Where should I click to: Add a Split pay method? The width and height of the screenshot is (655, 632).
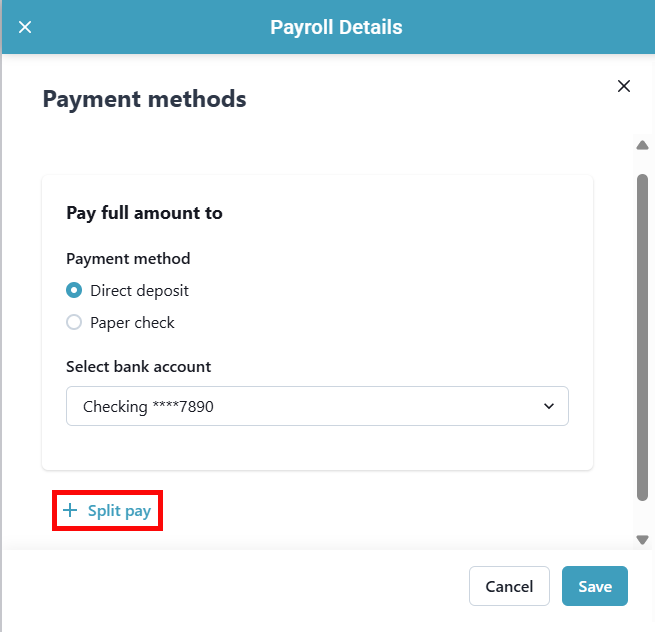tap(119, 511)
